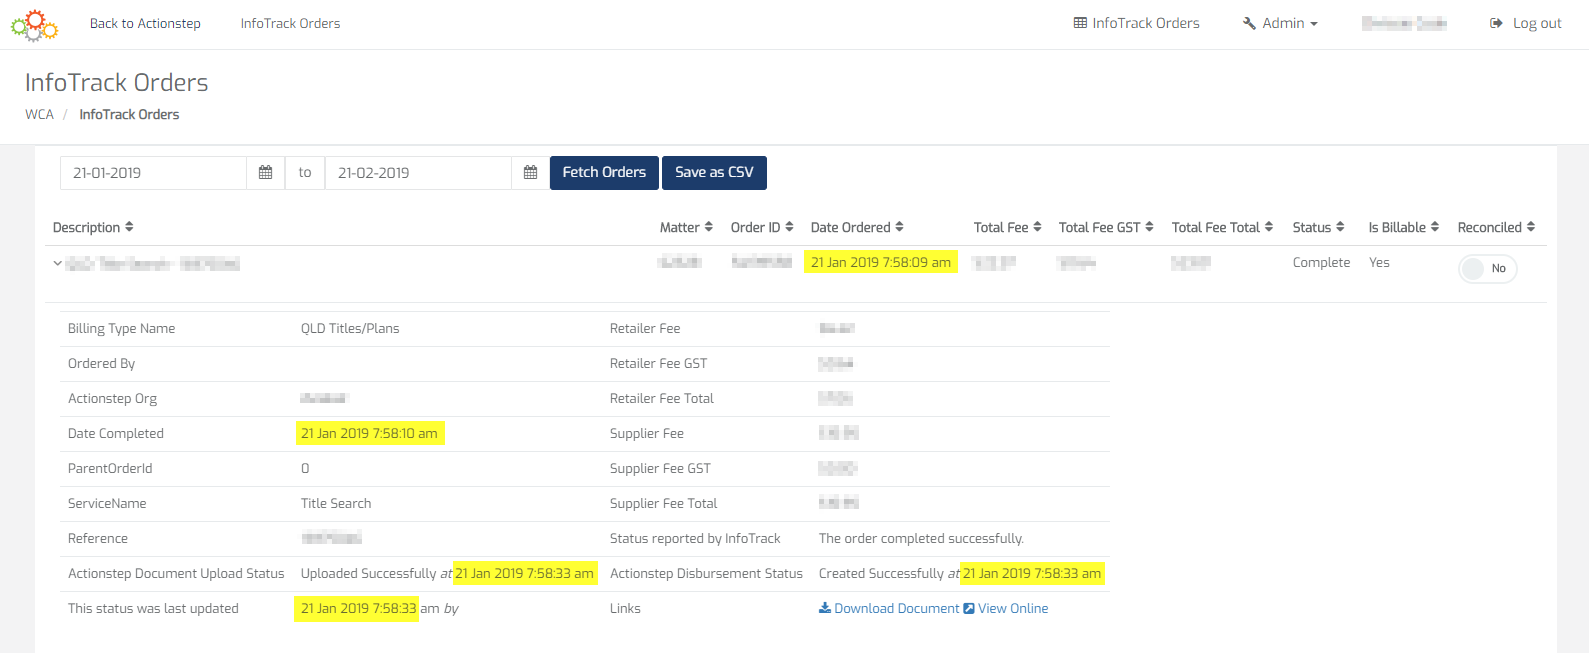Click the WCA breadcrumb link
The image size is (1589, 653).
point(39,114)
